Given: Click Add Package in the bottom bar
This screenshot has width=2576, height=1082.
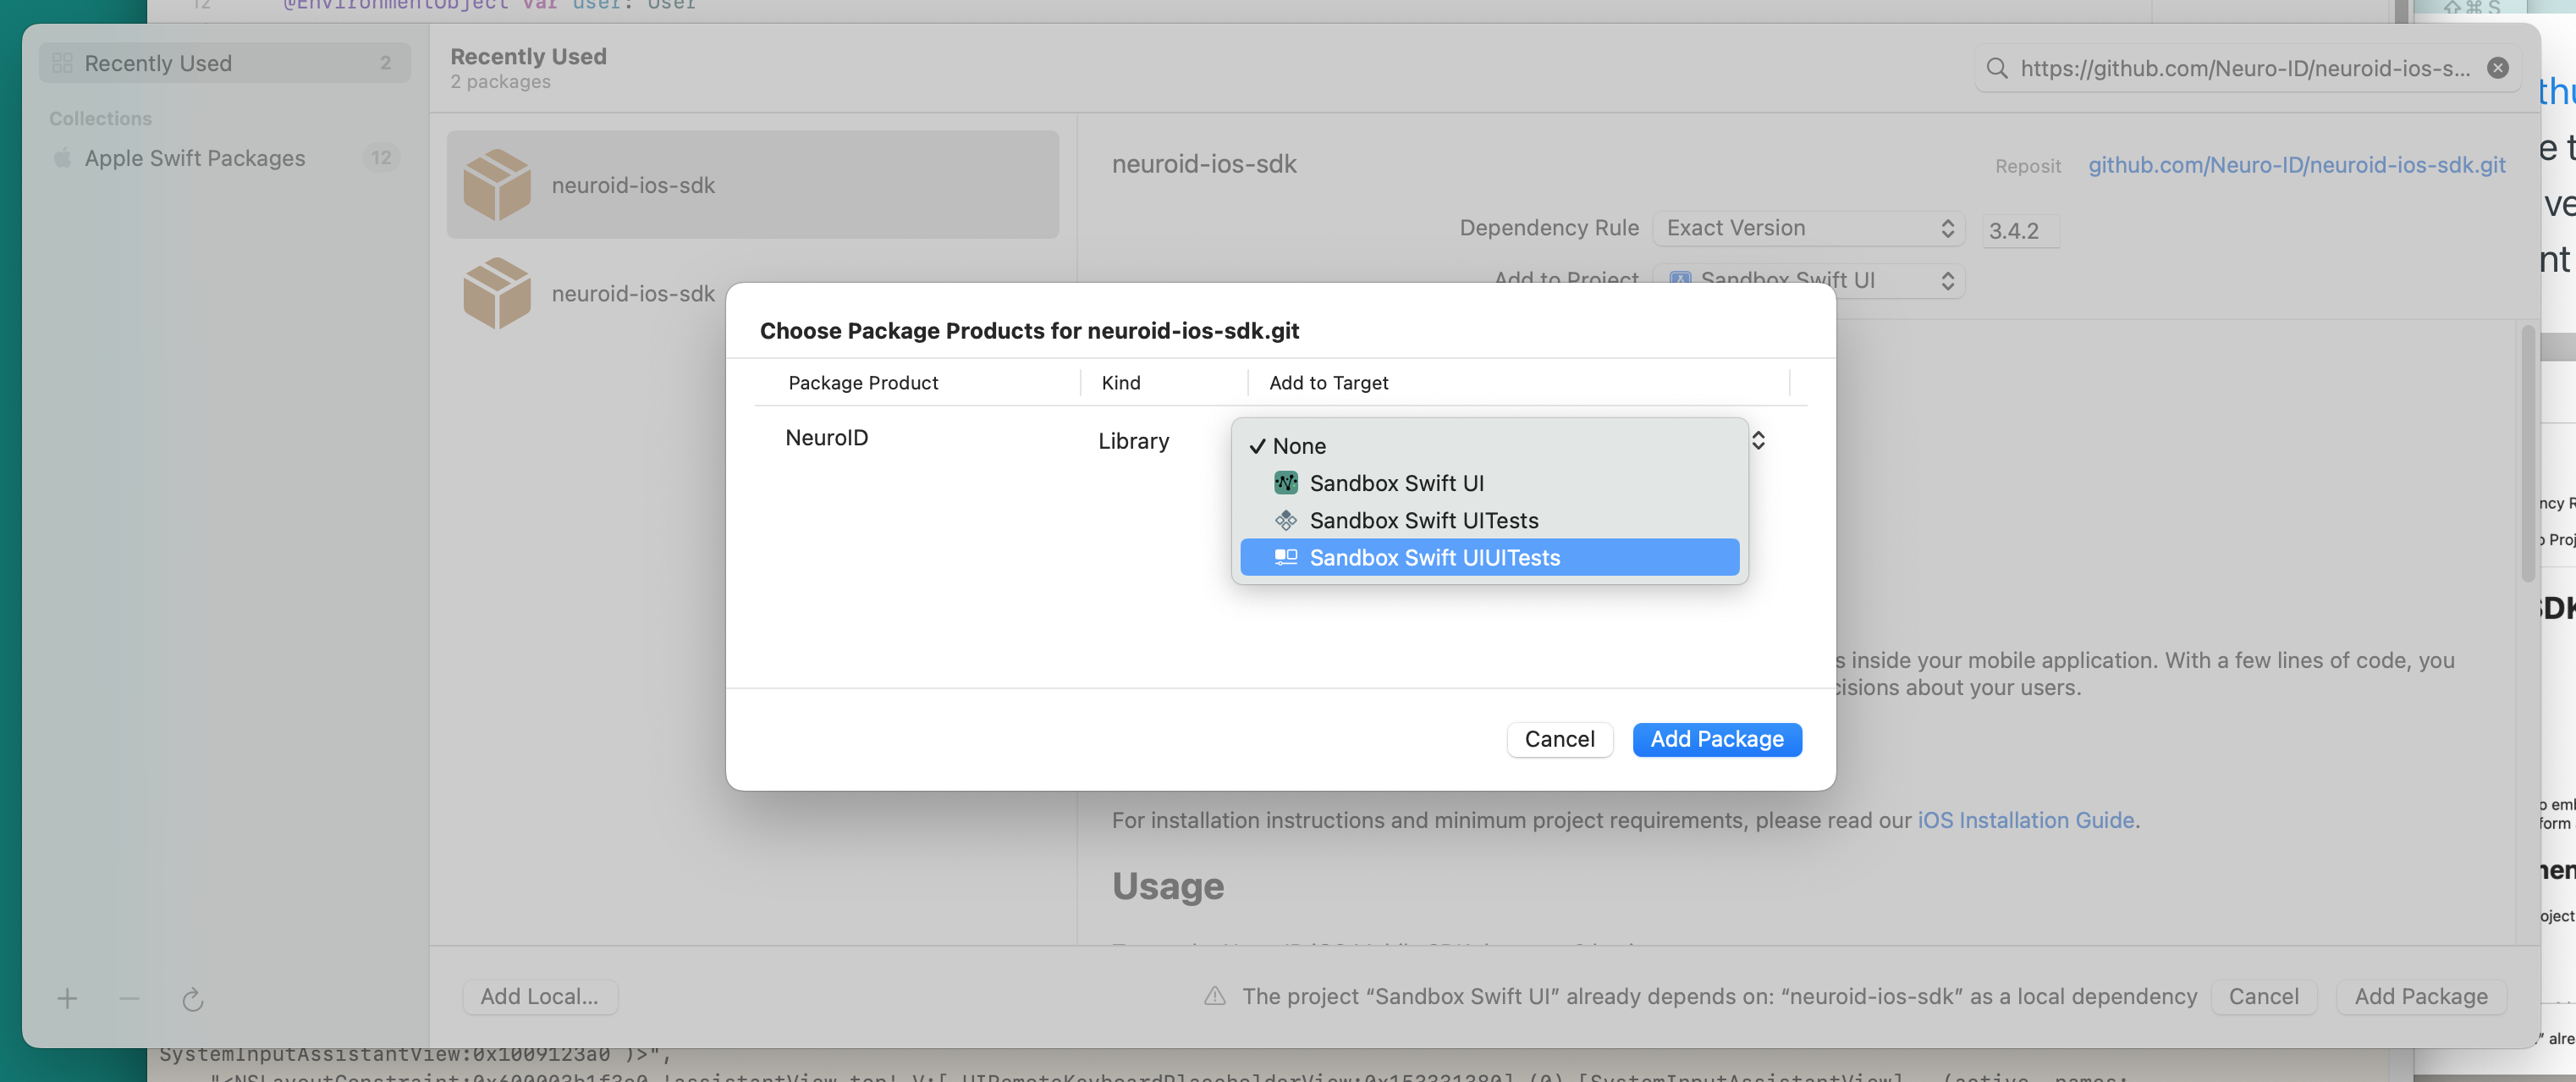Looking at the screenshot, I should pyautogui.click(x=2420, y=997).
